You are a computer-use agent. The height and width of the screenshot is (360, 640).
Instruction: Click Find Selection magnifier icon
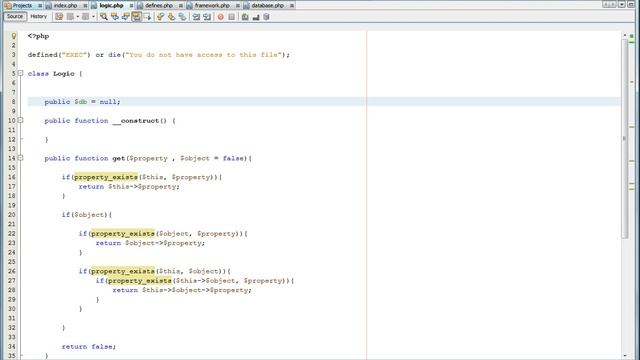pos(104,17)
